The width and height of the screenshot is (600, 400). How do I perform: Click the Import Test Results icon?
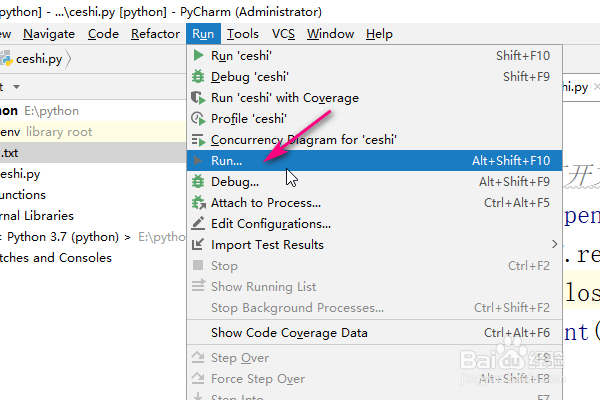tap(198, 245)
